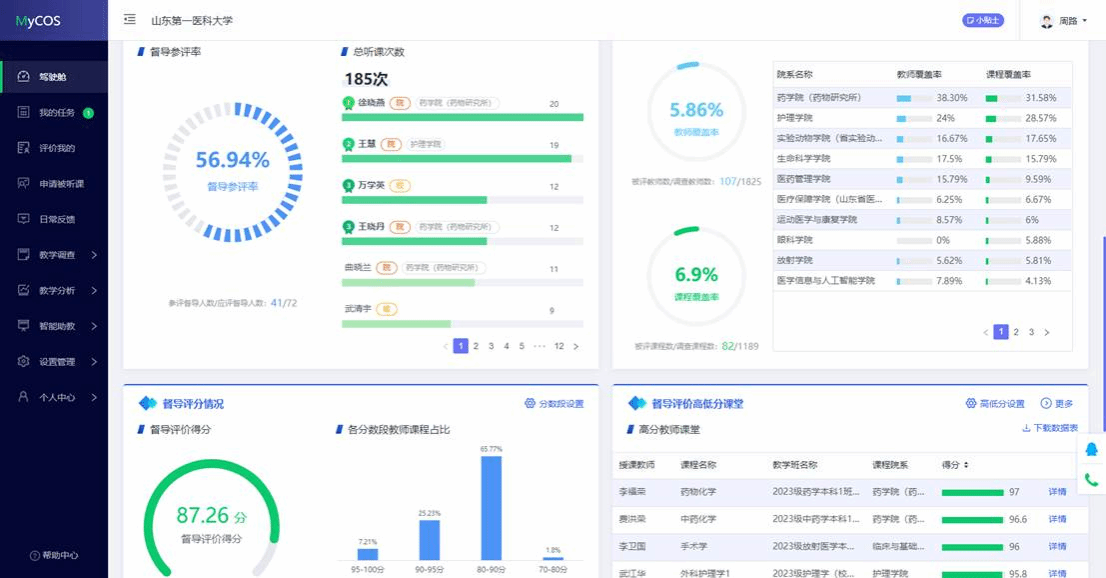Image resolution: width=1106 pixels, height=578 pixels.
Task: View 详情 for 李福荣's course
Action: click(1057, 492)
